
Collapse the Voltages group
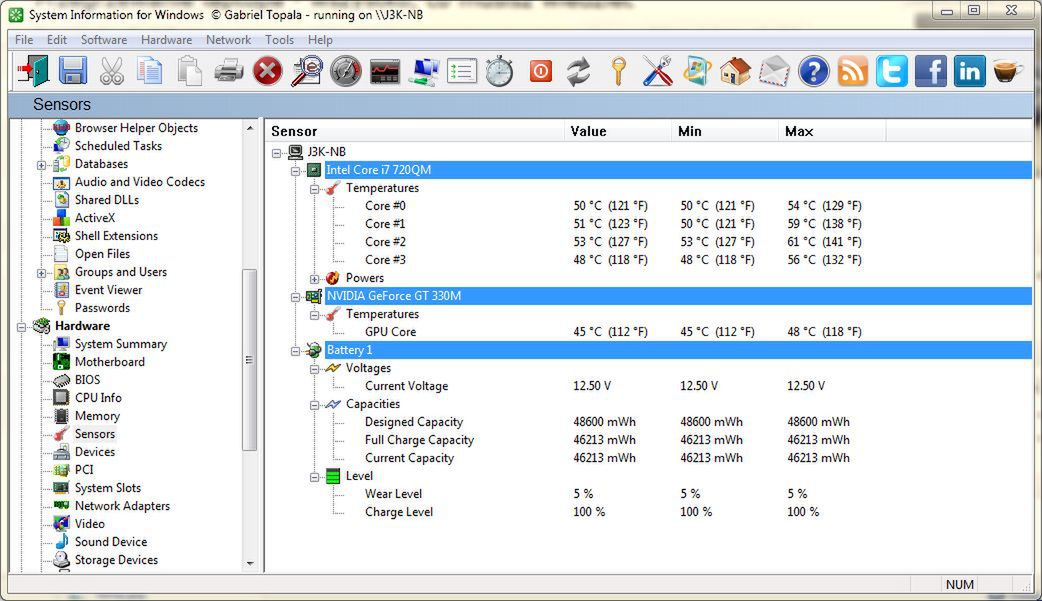315,369
